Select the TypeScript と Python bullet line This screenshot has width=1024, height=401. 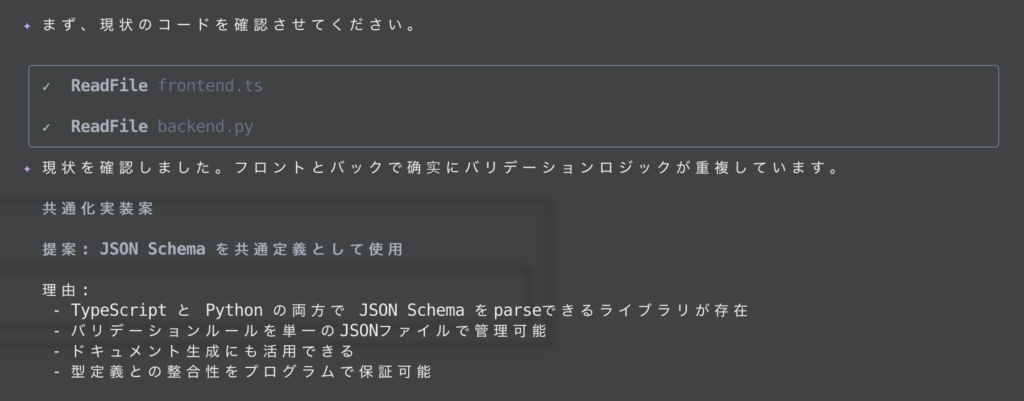point(400,310)
